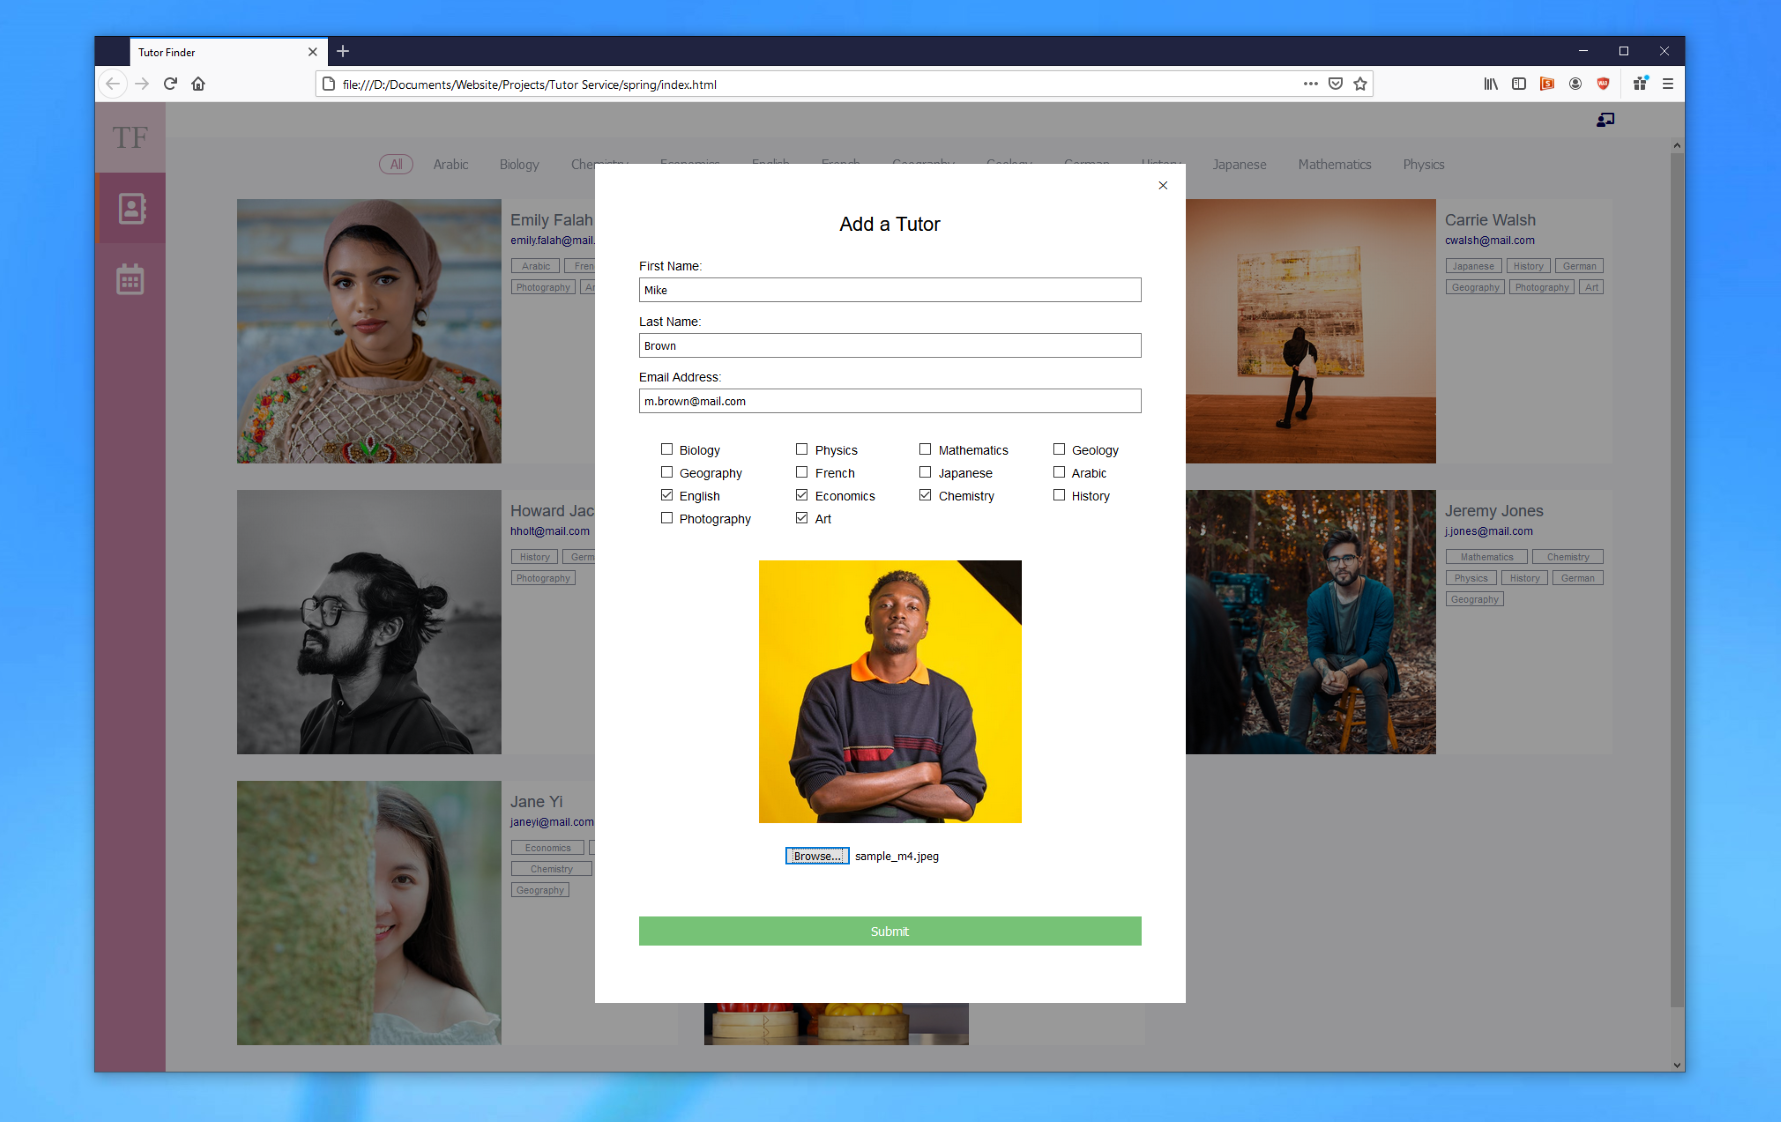Close the Tutor Finder tab
The height and width of the screenshot is (1122, 1781).
coord(313,52)
